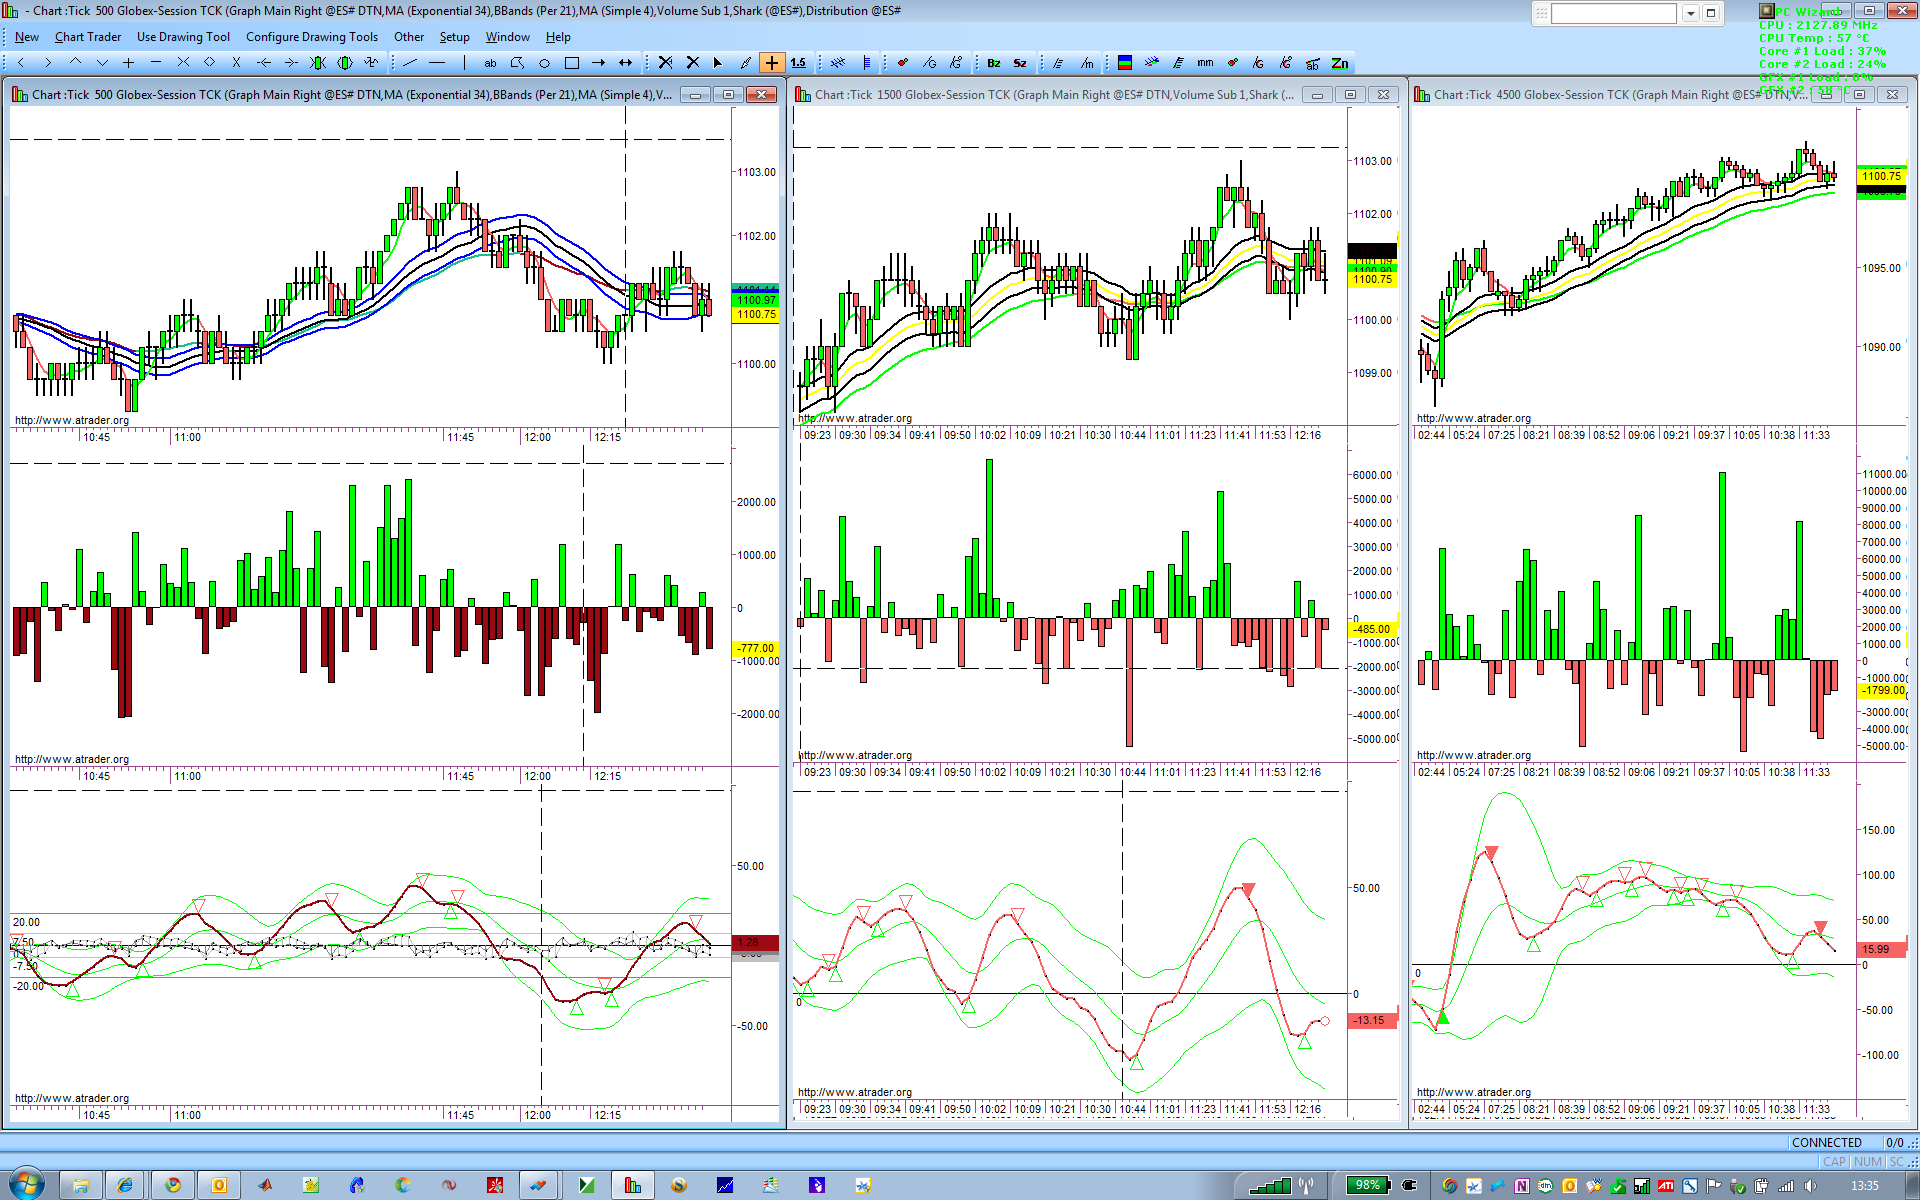1920x1200 pixels.
Task: Click the scroll-right chevron toolbar icon
Action: point(48,63)
